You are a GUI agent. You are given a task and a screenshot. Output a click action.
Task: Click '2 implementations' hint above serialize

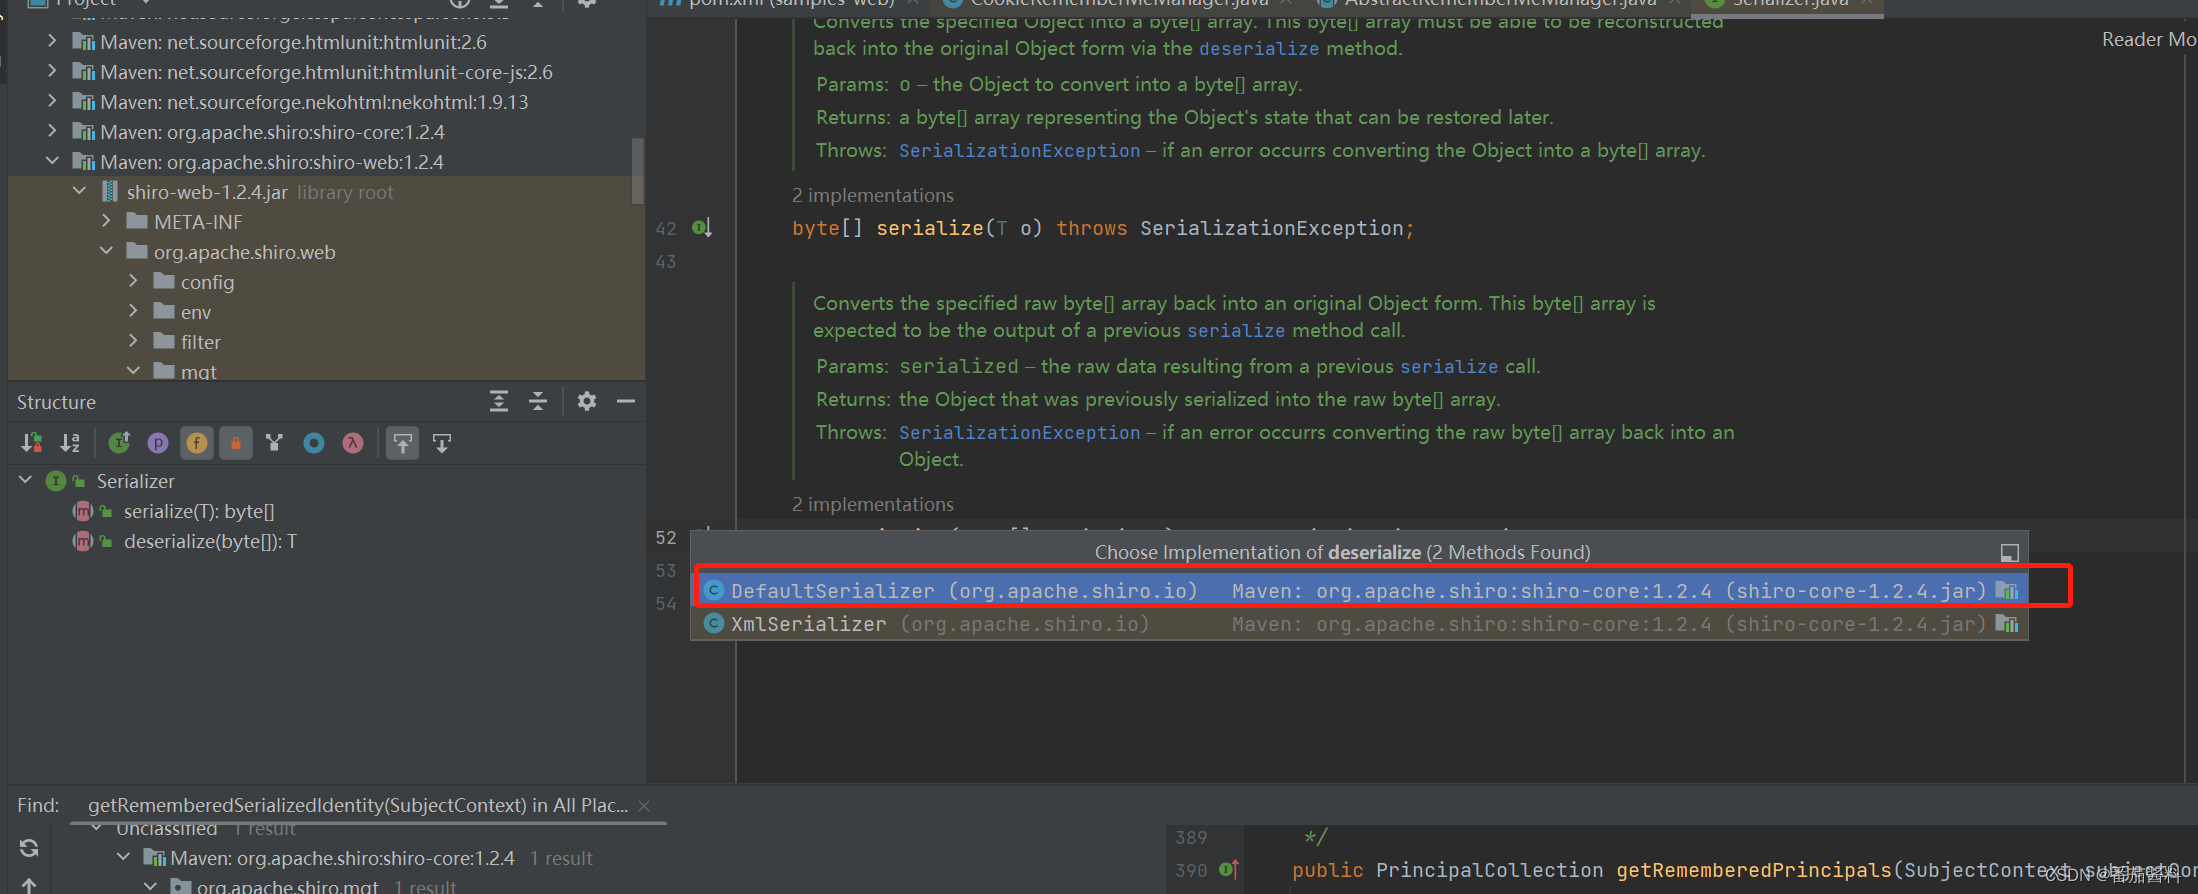873,195
